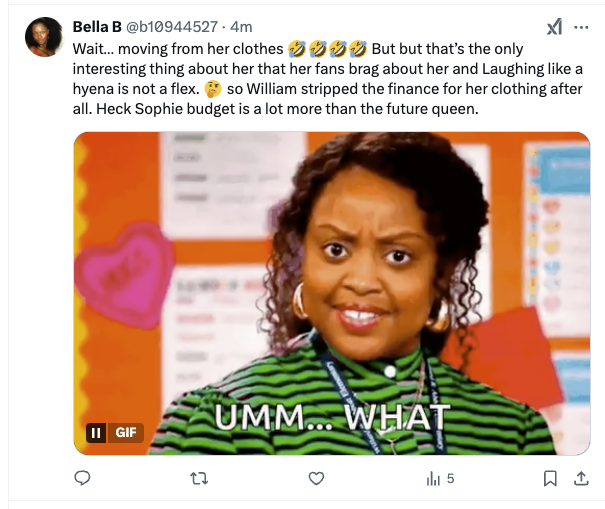Click the display name Bella B
The width and height of the screenshot is (605, 509).
pyautogui.click(x=97, y=26)
